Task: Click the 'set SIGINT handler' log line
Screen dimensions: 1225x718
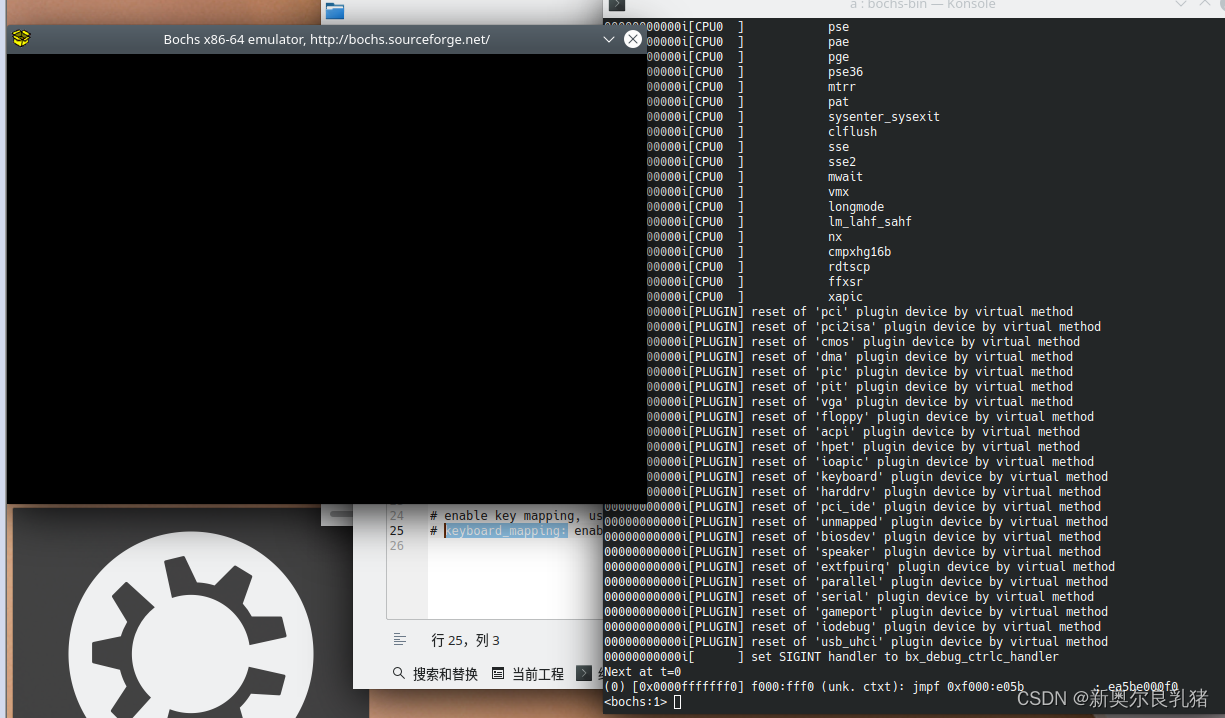Action: click(831, 657)
